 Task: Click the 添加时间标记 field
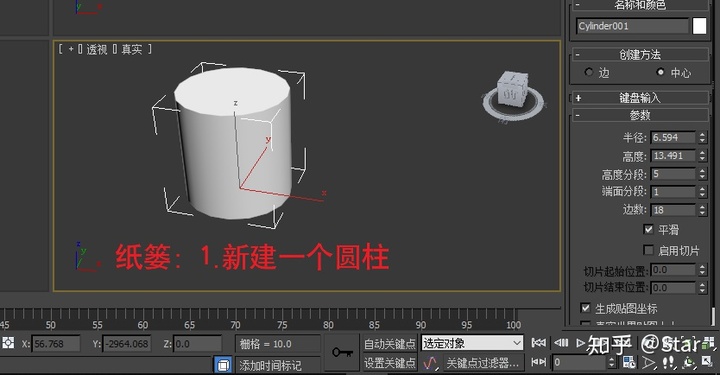tap(279, 365)
